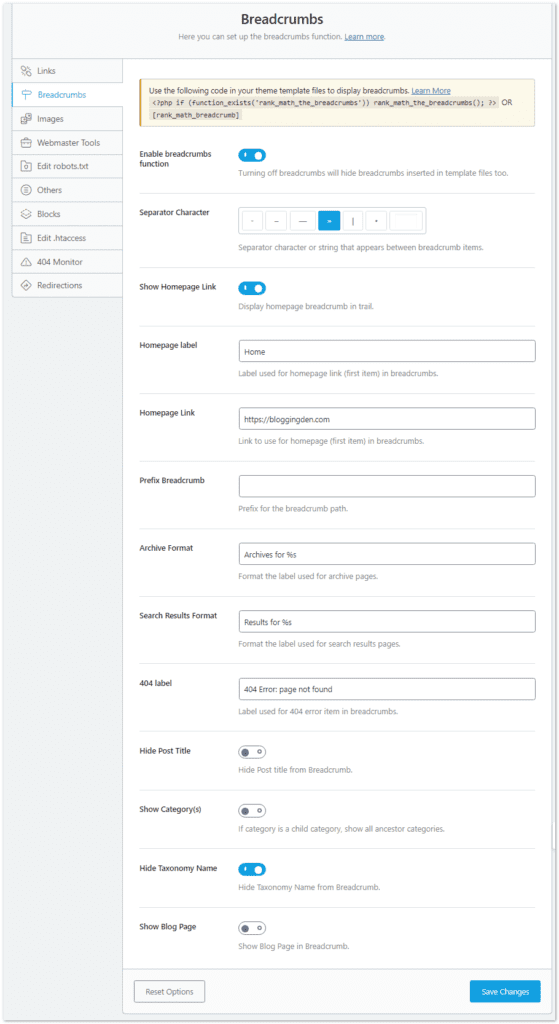
Task: Click the Images icon in the sidebar
Action: [x=26, y=119]
